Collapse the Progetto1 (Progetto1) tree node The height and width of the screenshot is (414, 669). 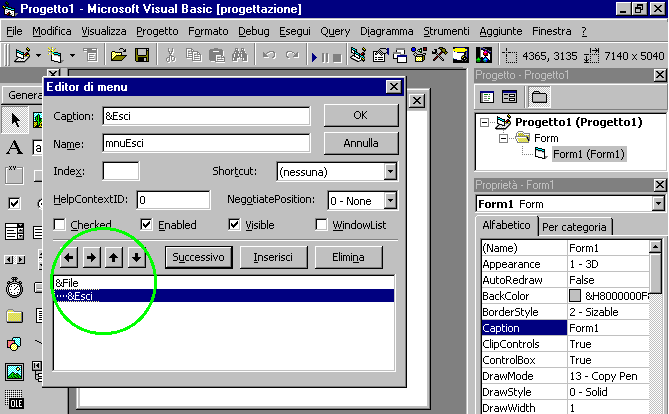(x=484, y=123)
